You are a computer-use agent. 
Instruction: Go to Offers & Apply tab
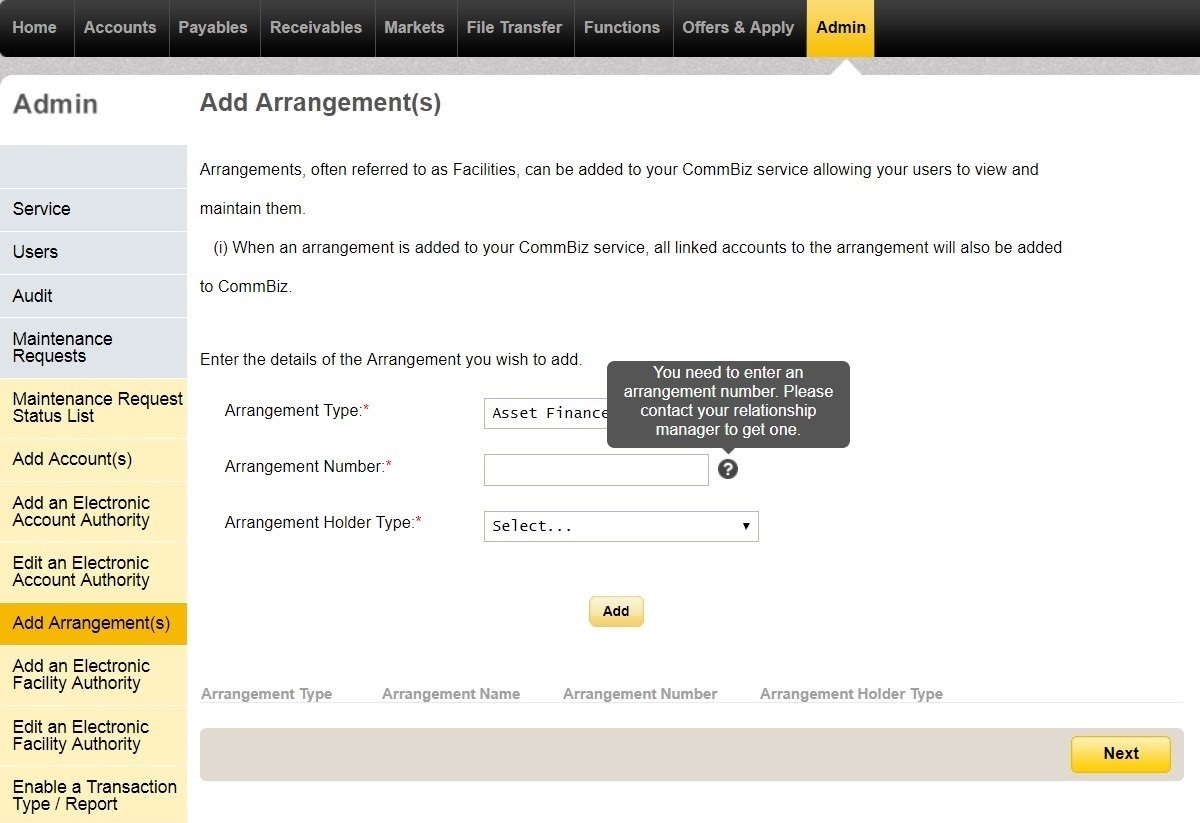pos(738,28)
